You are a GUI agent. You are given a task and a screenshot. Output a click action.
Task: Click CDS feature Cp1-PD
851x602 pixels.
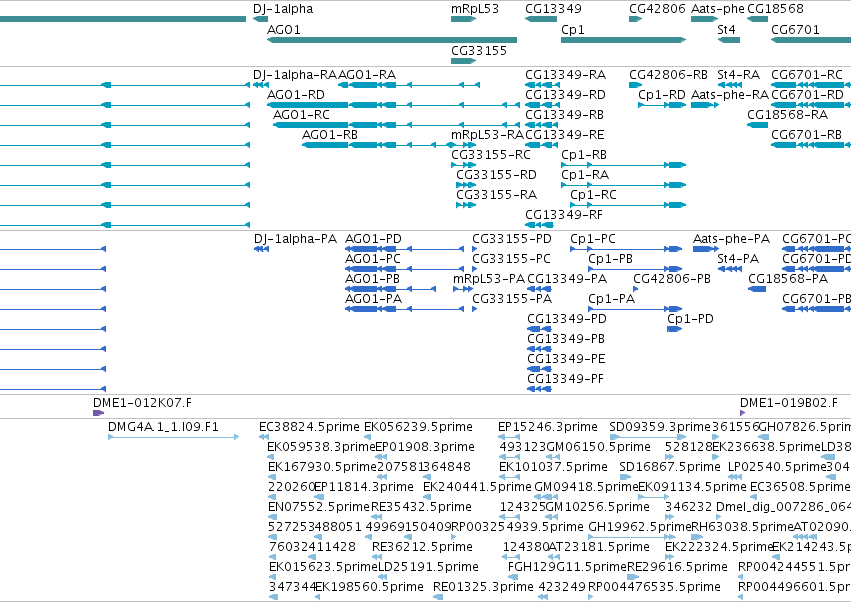(x=675, y=329)
